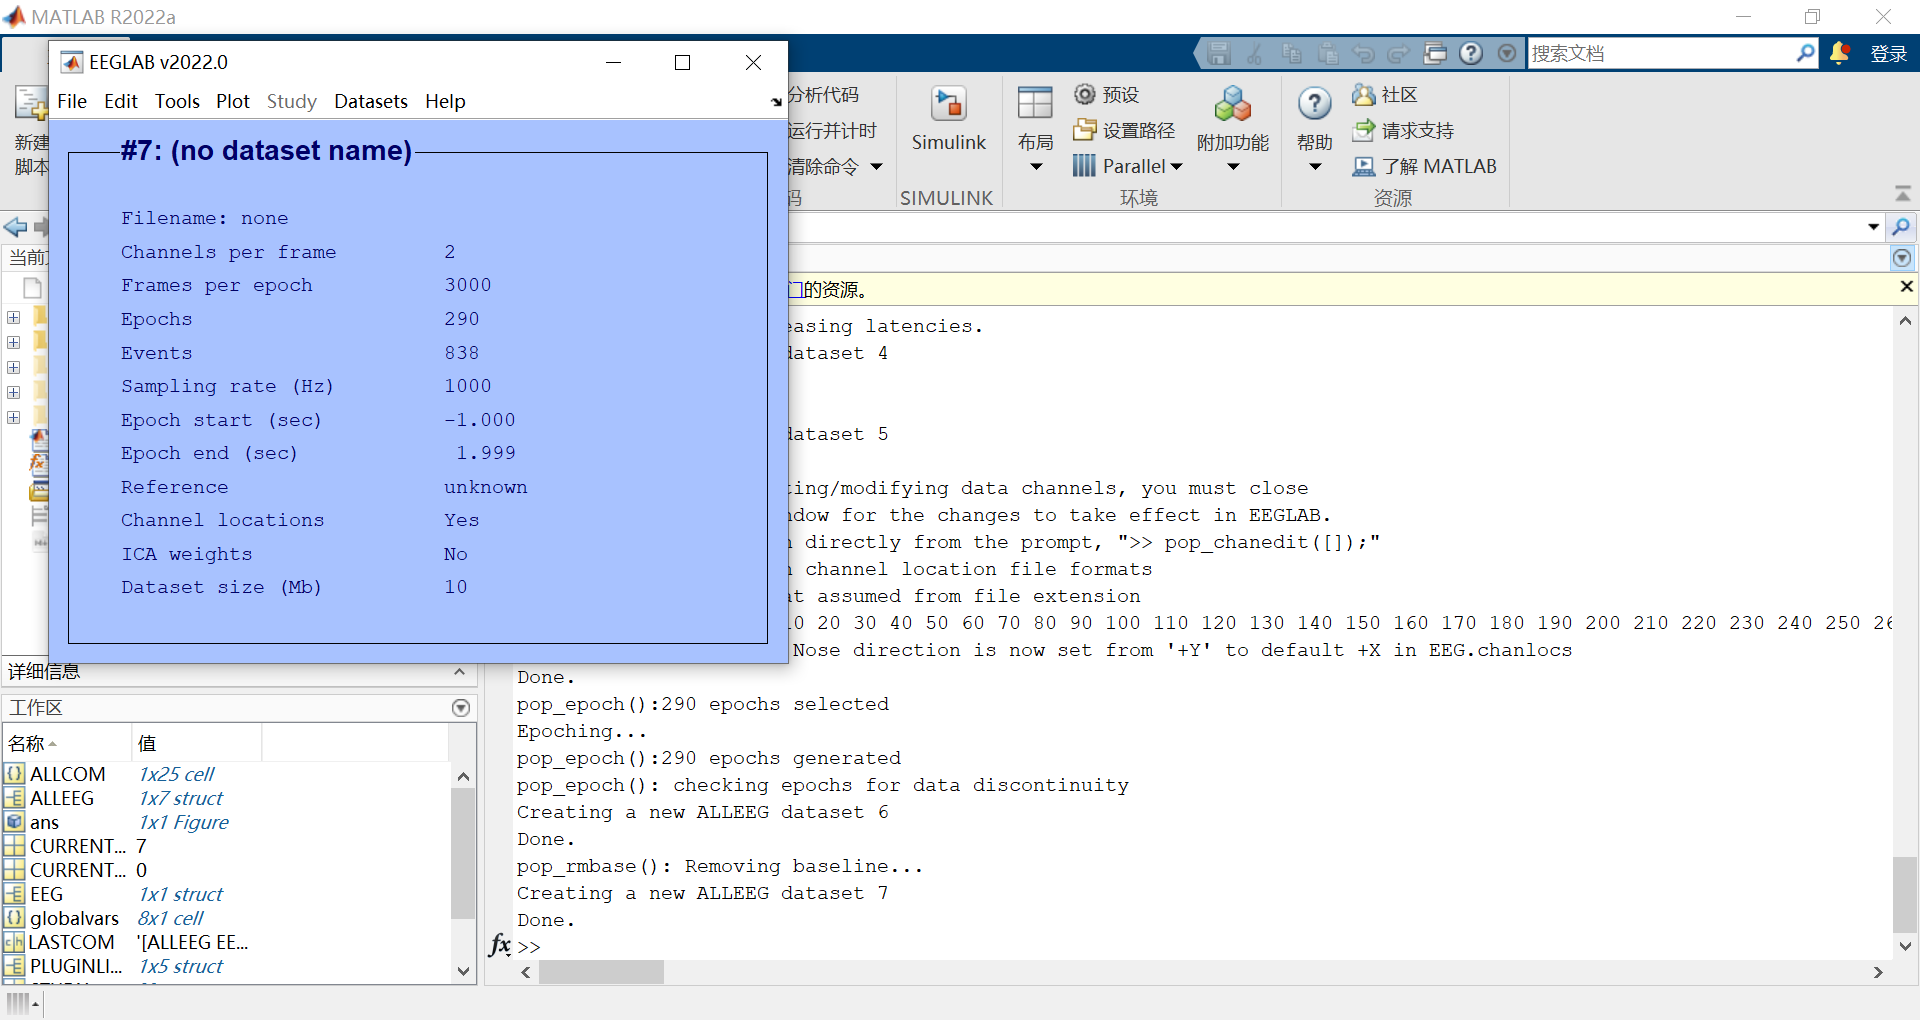Open the Parallel dropdown arrow
Viewport: 1920px width, 1020px height.
point(1176,167)
